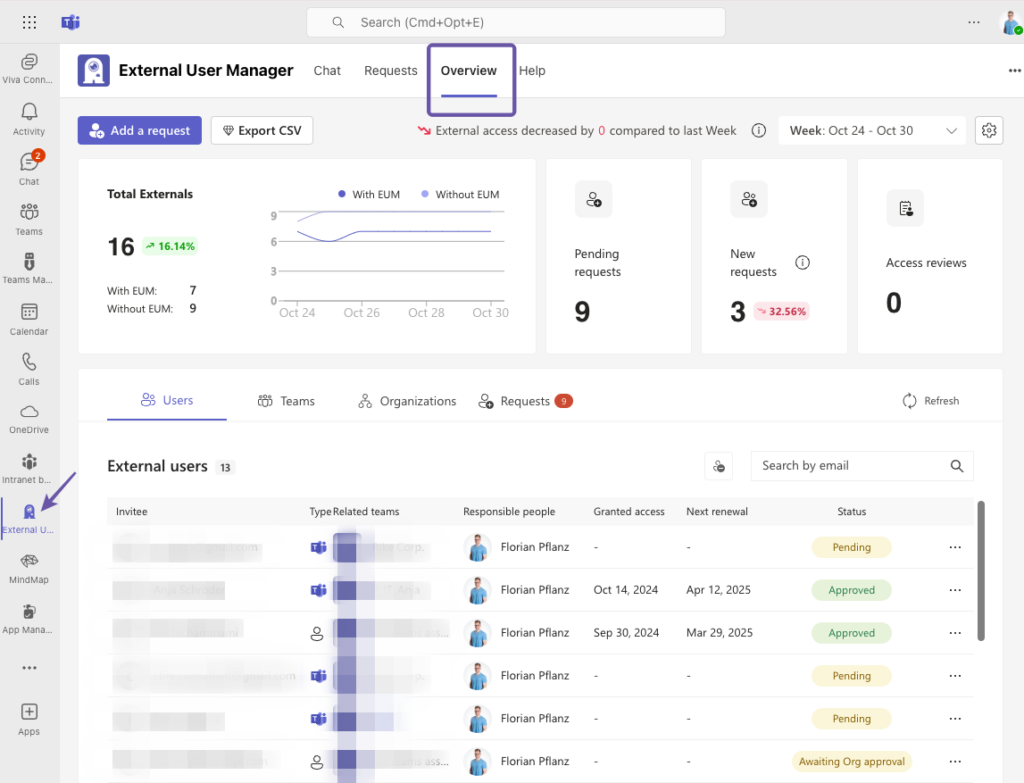Click the Search by email field

pyautogui.click(x=862, y=466)
